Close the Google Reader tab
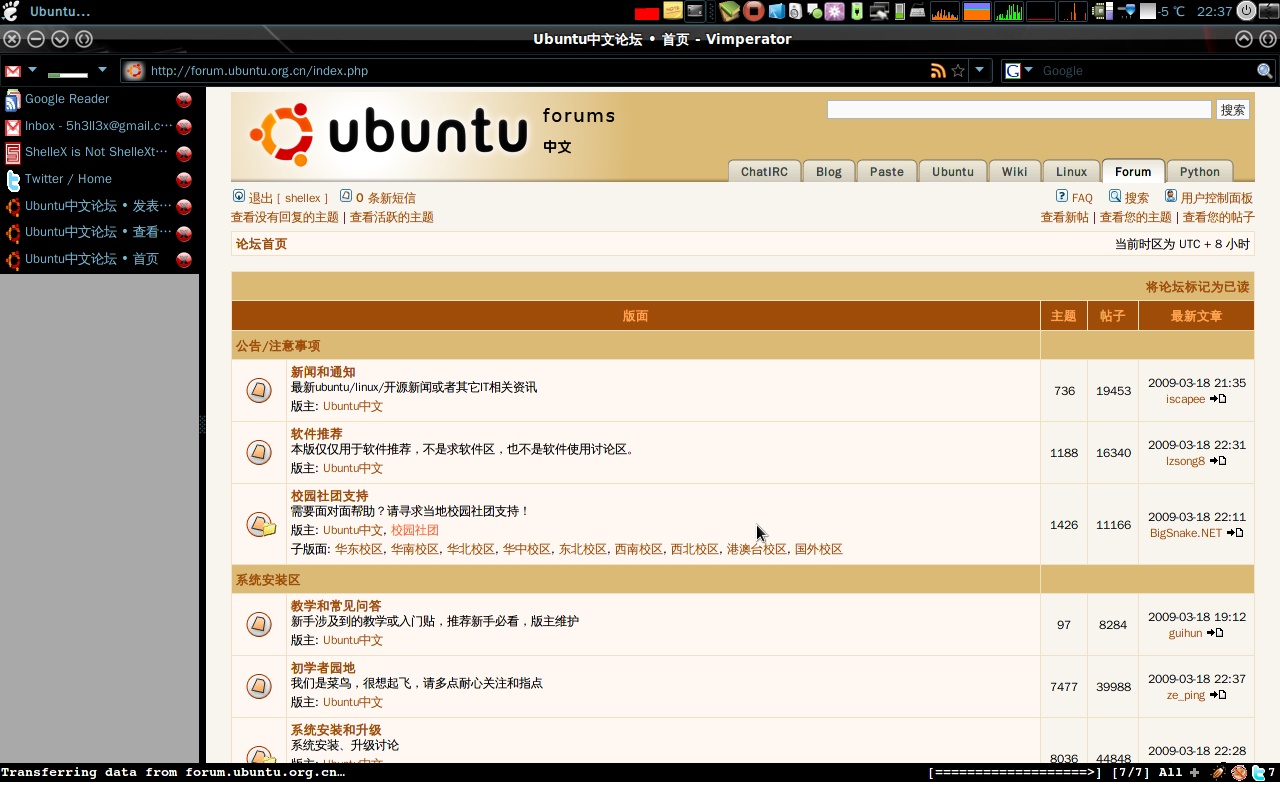Image resolution: width=1280 pixels, height=800 pixels. point(184,100)
